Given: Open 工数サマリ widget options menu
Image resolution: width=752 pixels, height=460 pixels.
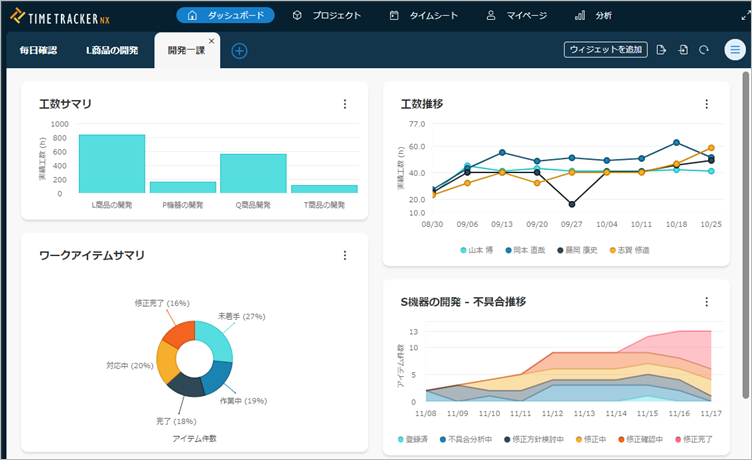Looking at the screenshot, I should 344,104.
